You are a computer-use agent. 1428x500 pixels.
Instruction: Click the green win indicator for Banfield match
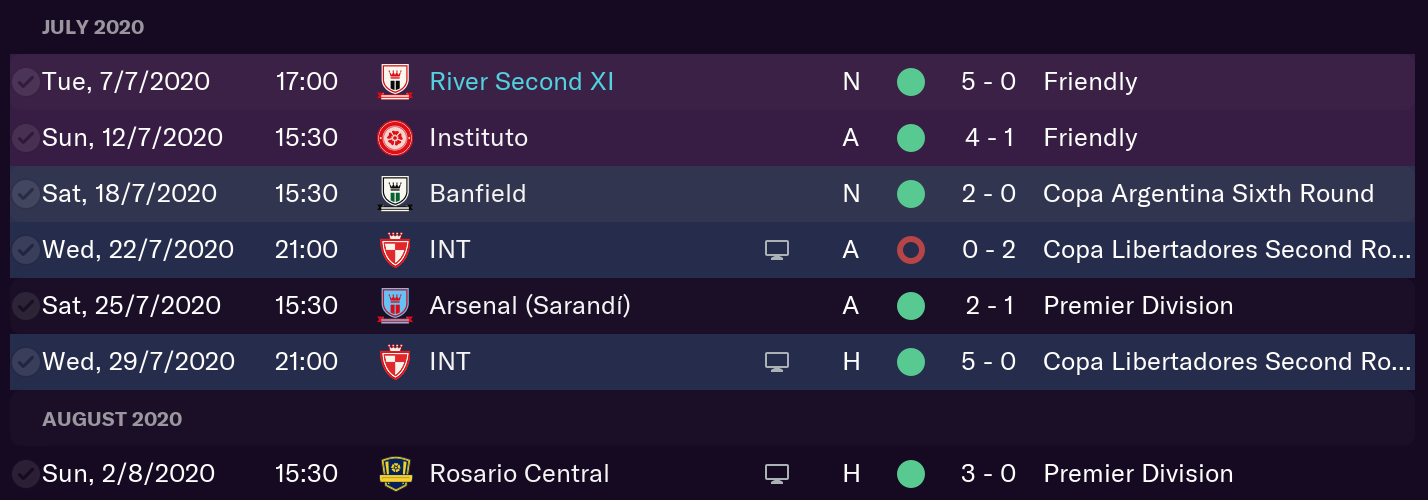(x=910, y=193)
